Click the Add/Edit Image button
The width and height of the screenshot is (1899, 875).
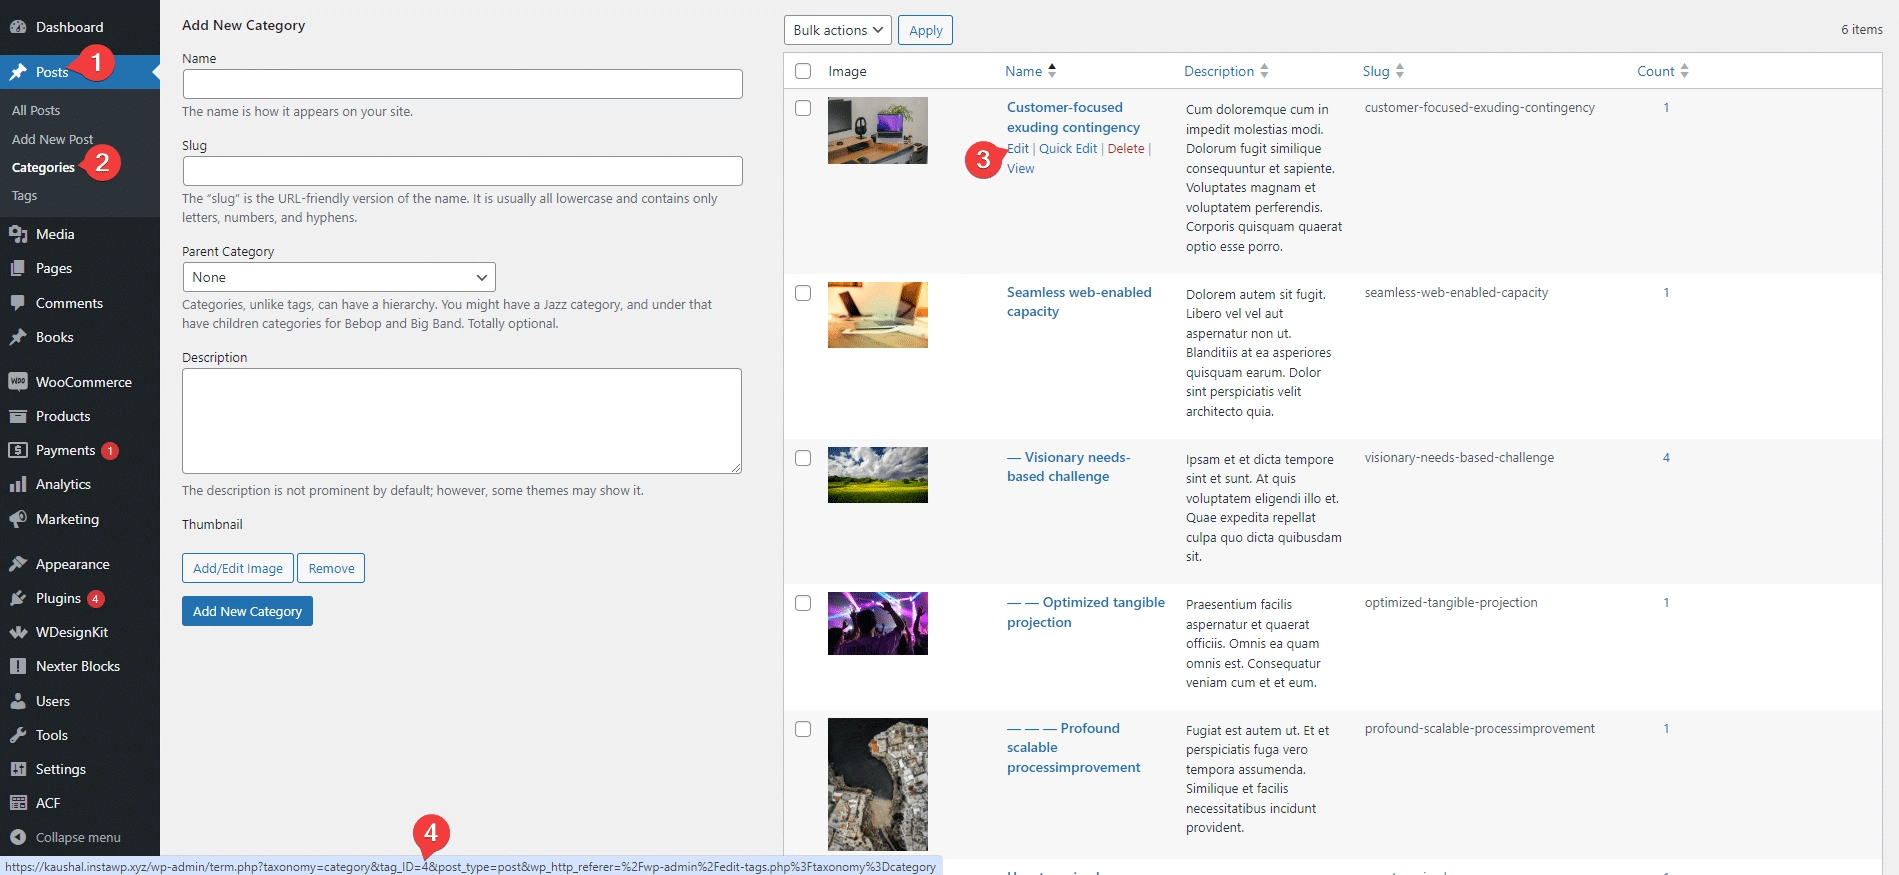pyautogui.click(x=238, y=568)
